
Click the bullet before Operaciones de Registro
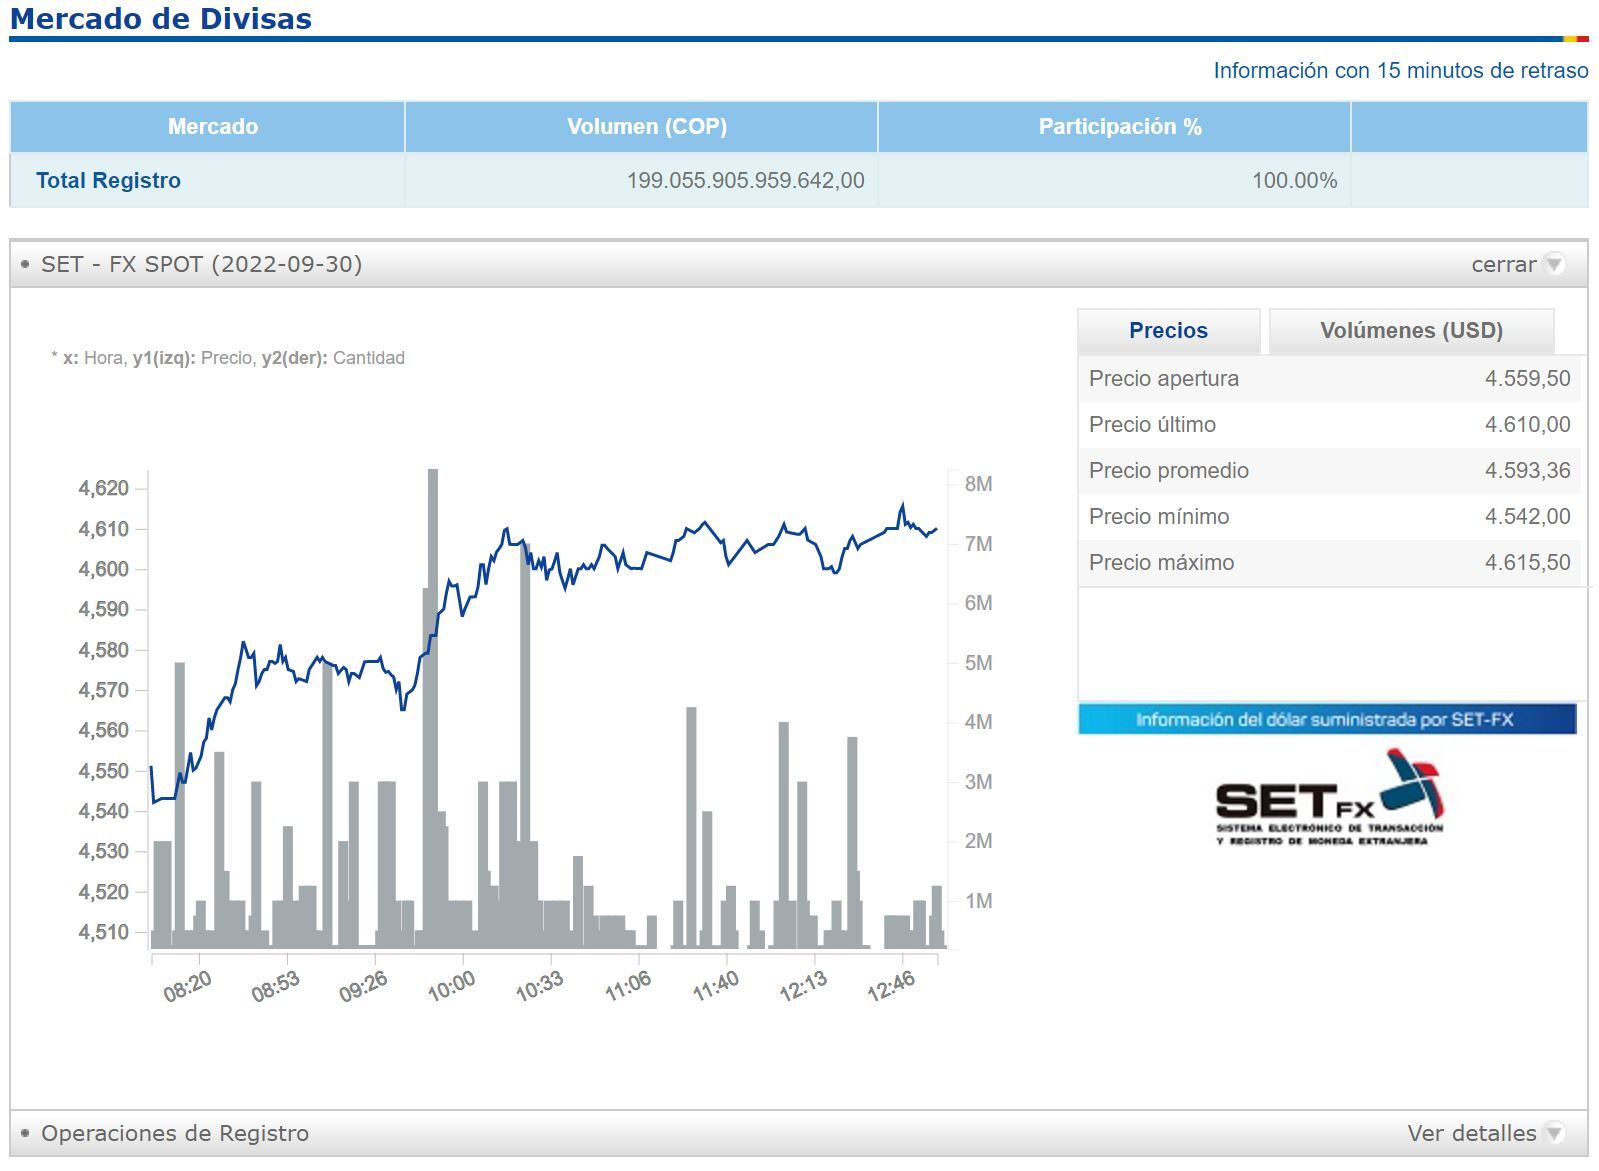25,1133
